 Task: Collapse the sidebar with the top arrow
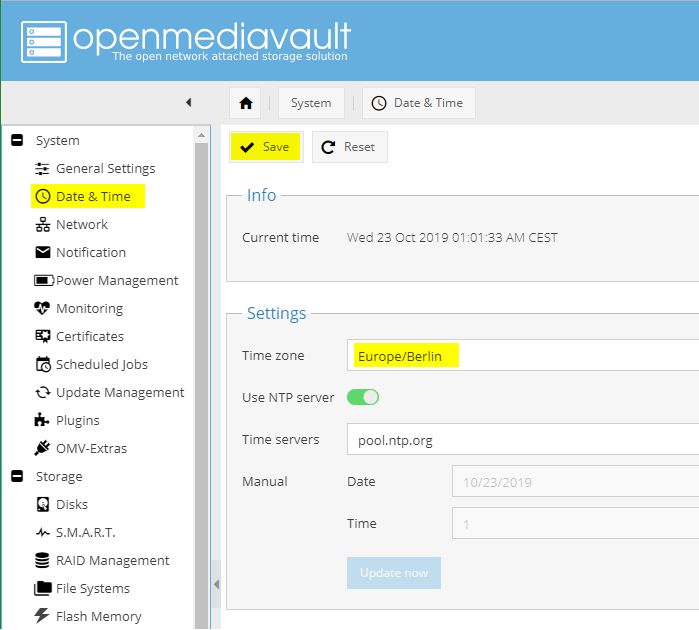[189, 103]
